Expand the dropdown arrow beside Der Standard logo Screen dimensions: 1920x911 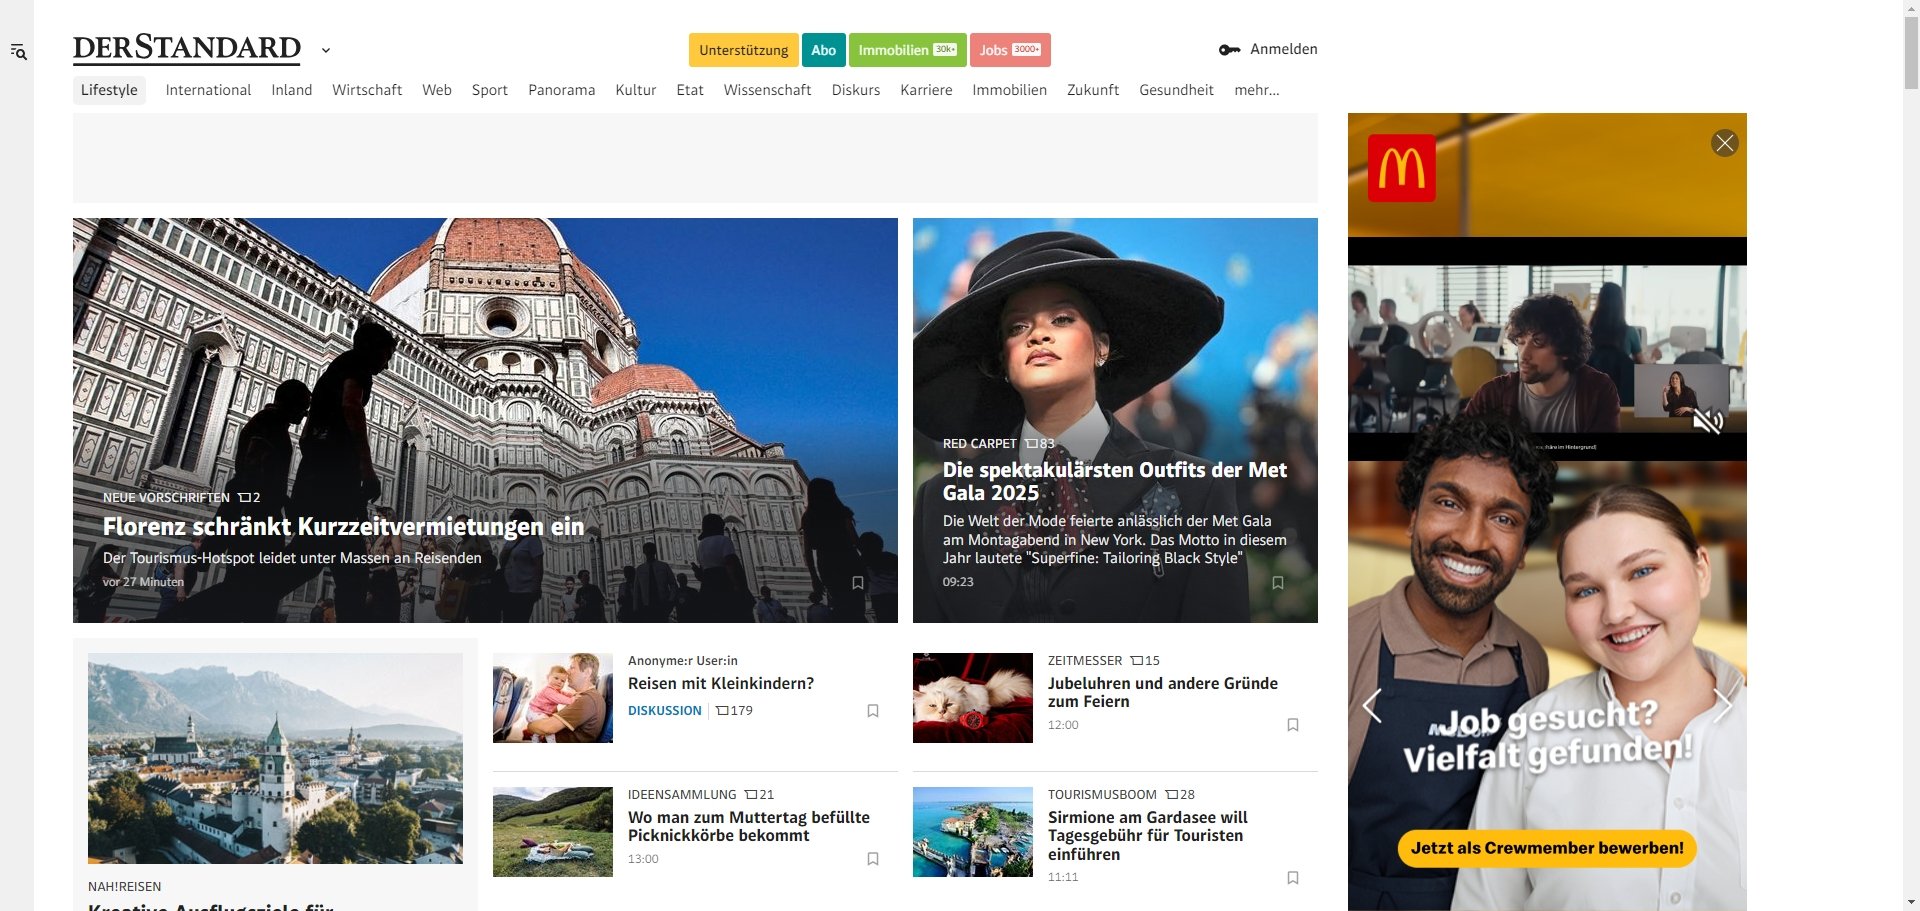click(326, 50)
